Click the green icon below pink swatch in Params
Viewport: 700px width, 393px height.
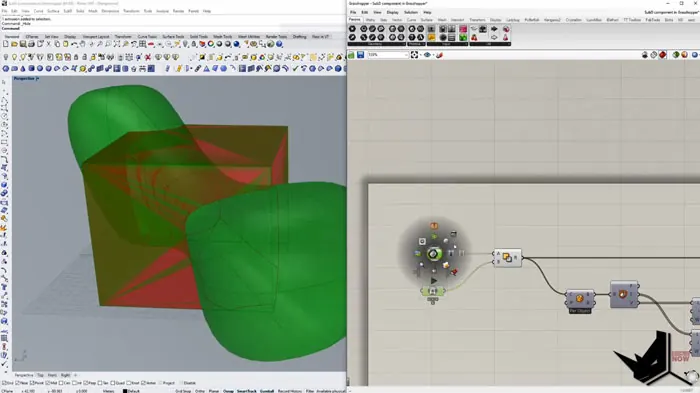point(463,38)
